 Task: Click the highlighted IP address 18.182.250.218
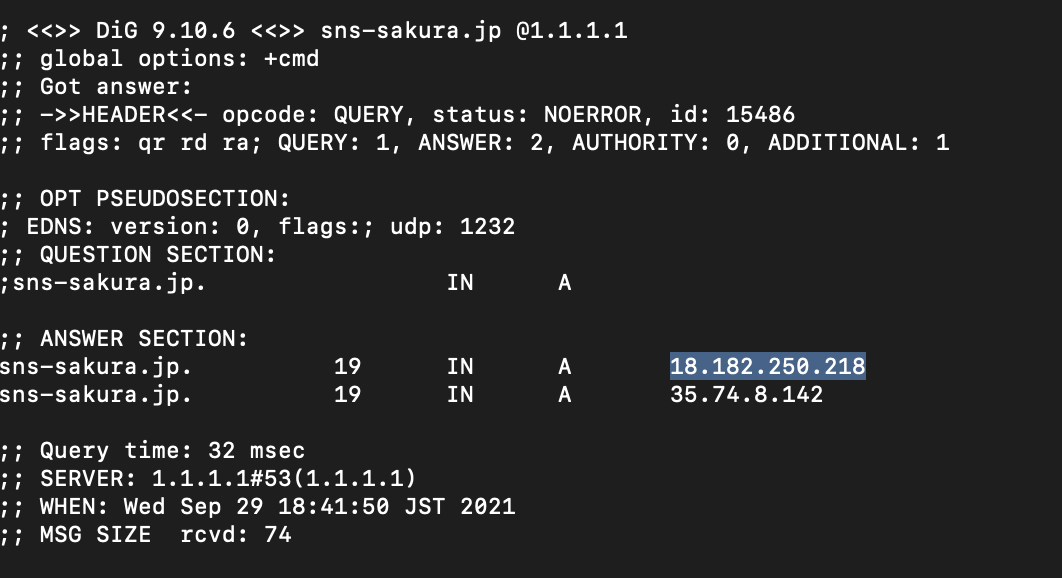click(x=767, y=367)
